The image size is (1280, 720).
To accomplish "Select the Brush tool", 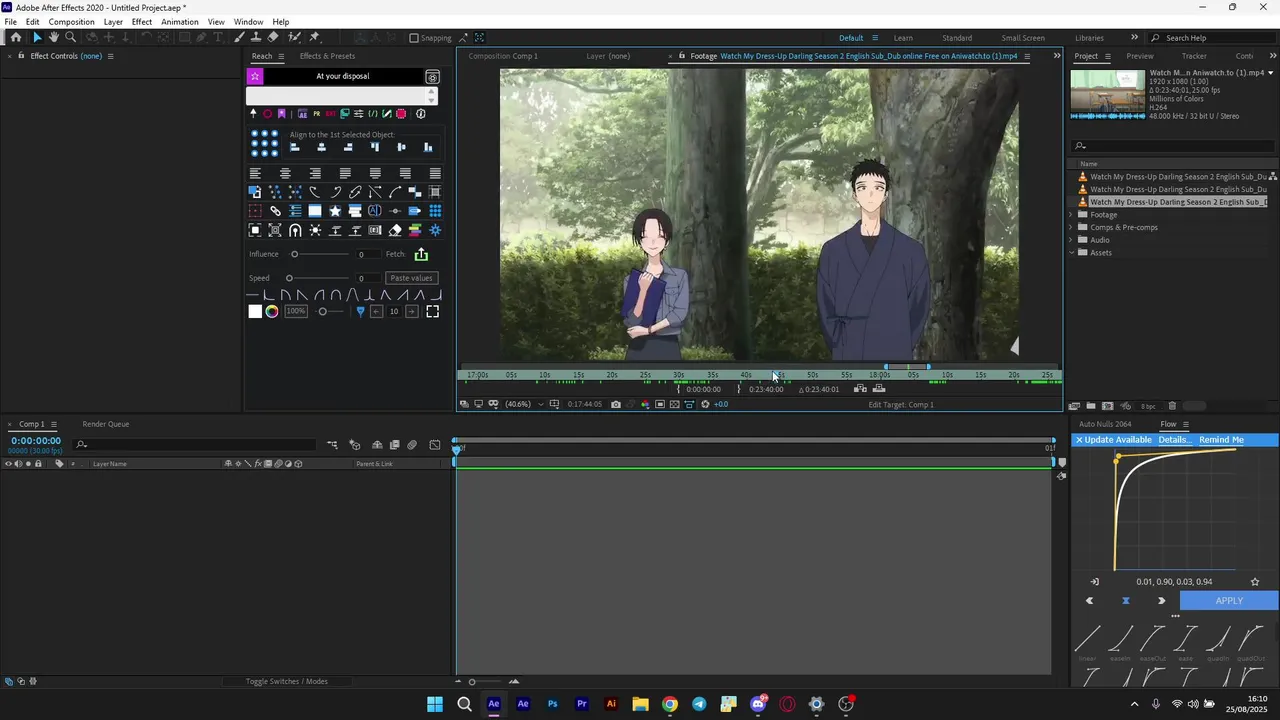I will (239, 37).
